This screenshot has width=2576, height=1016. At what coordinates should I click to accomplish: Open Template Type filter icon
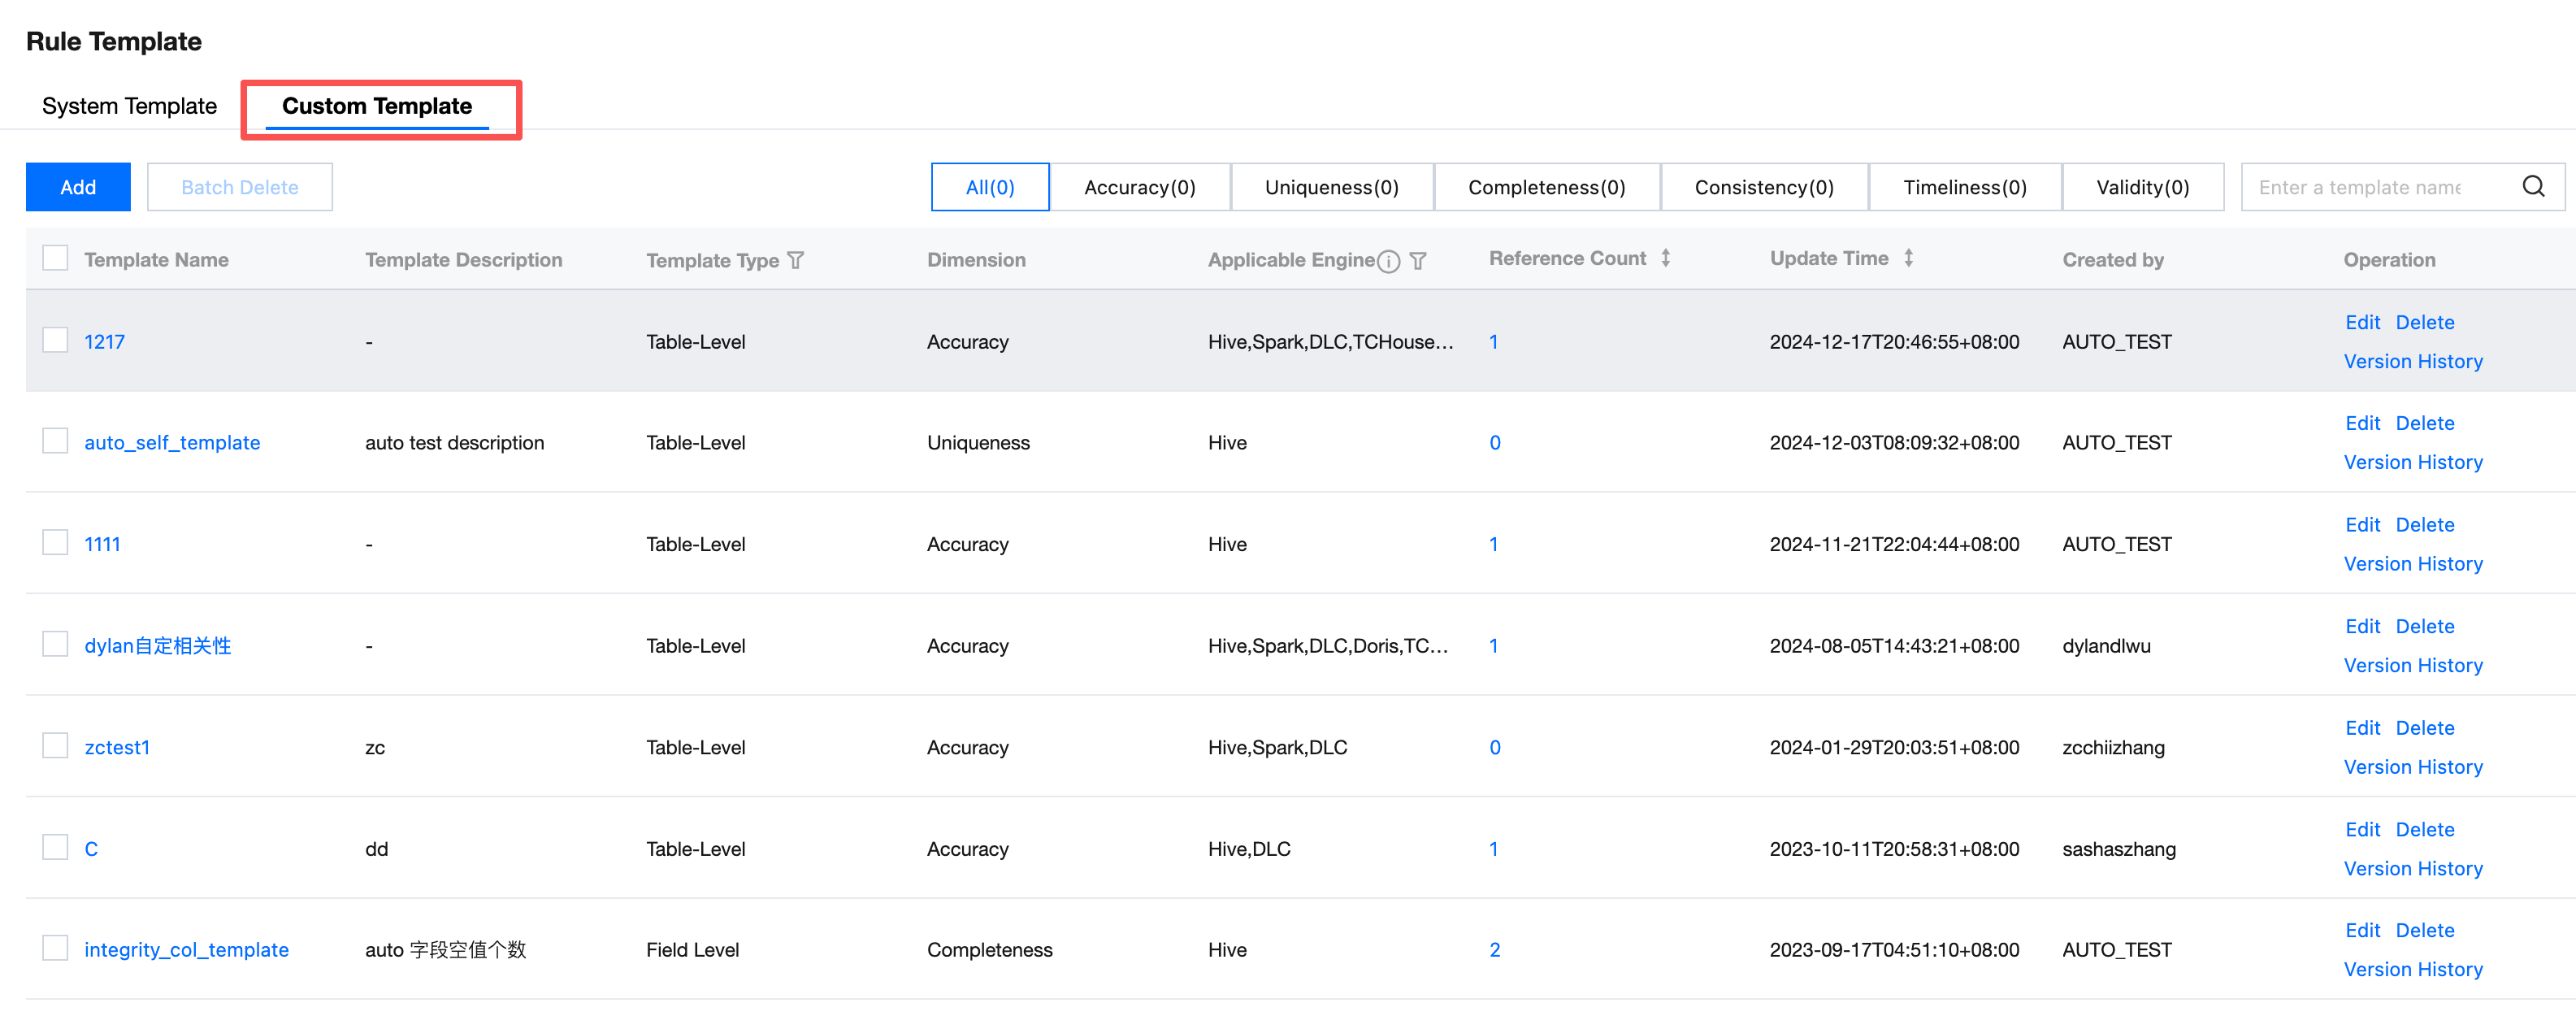(796, 260)
